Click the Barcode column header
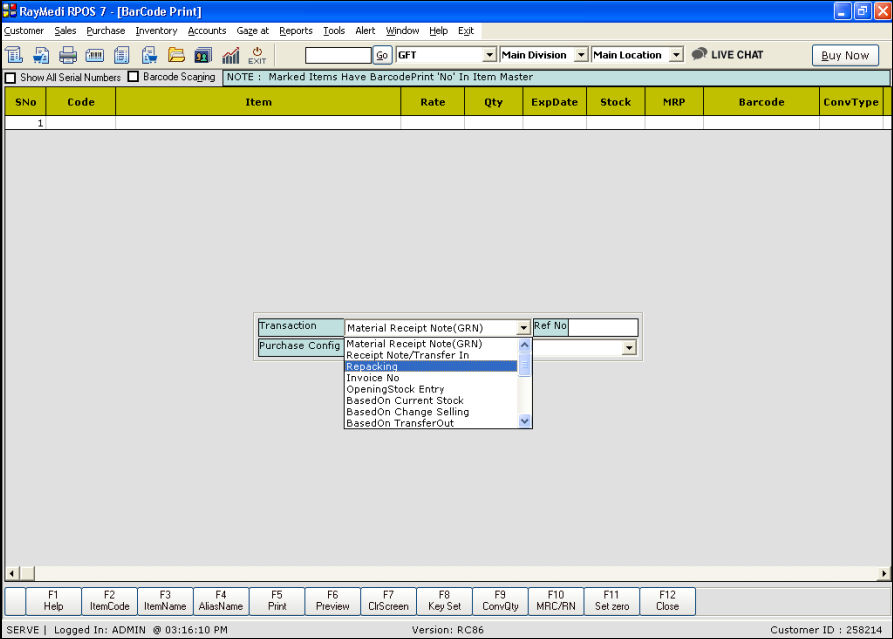893x639 pixels. tap(761, 102)
